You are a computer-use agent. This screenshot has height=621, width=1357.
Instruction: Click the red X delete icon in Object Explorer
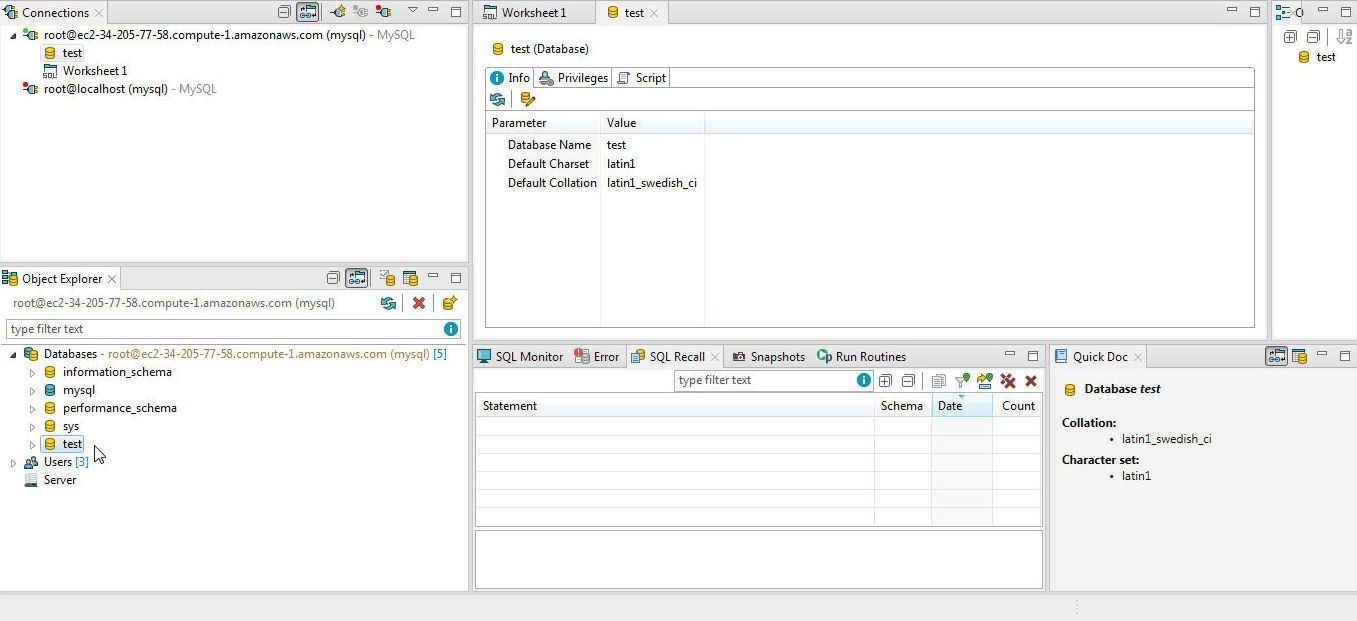(x=419, y=303)
